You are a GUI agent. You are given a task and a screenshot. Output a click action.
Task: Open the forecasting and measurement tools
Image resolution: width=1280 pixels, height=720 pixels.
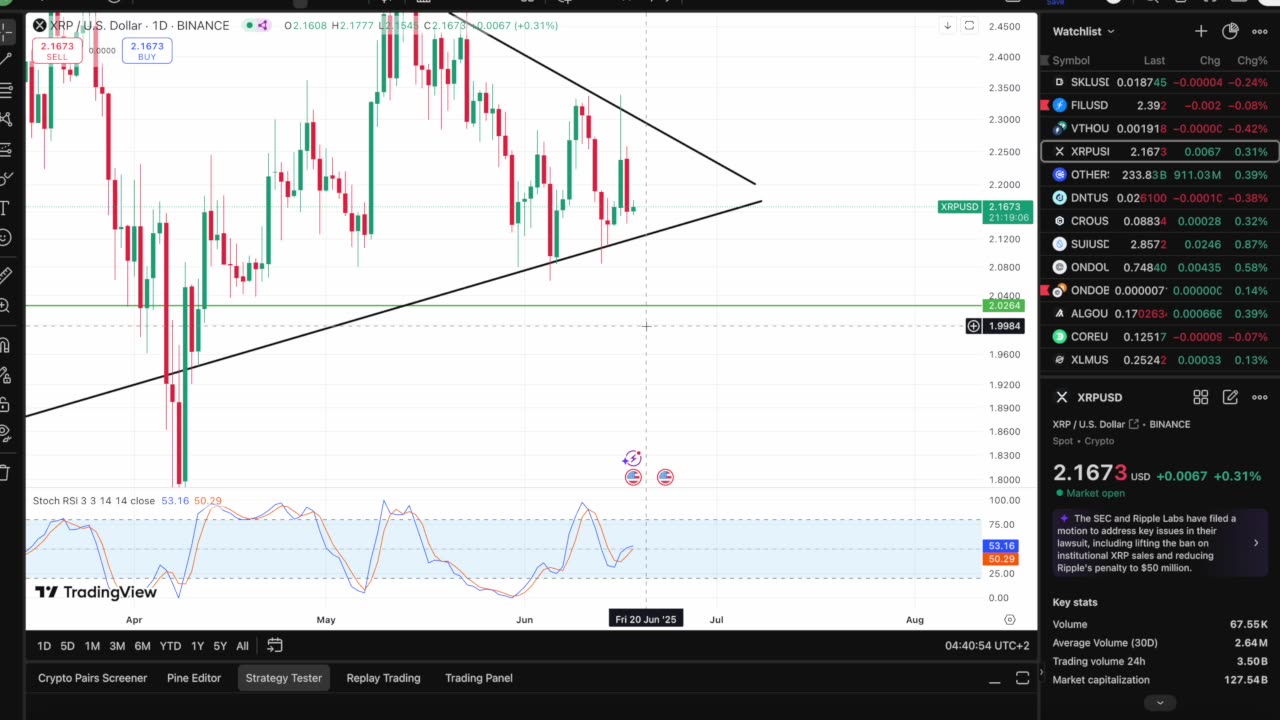(5, 149)
